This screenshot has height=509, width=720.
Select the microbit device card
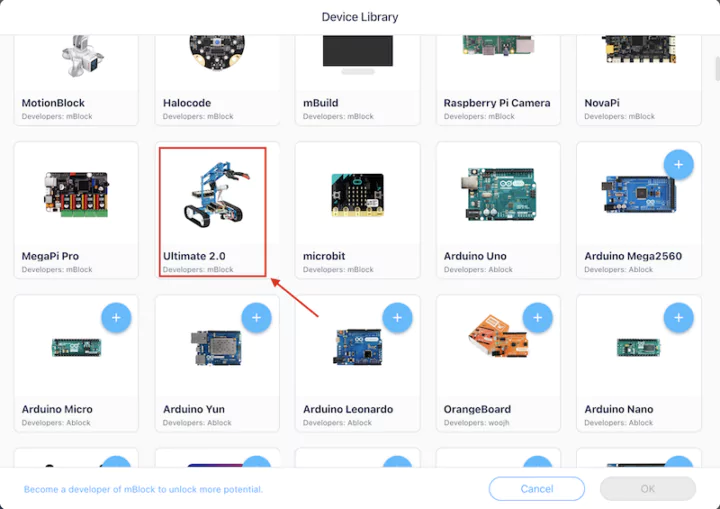point(357,210)
